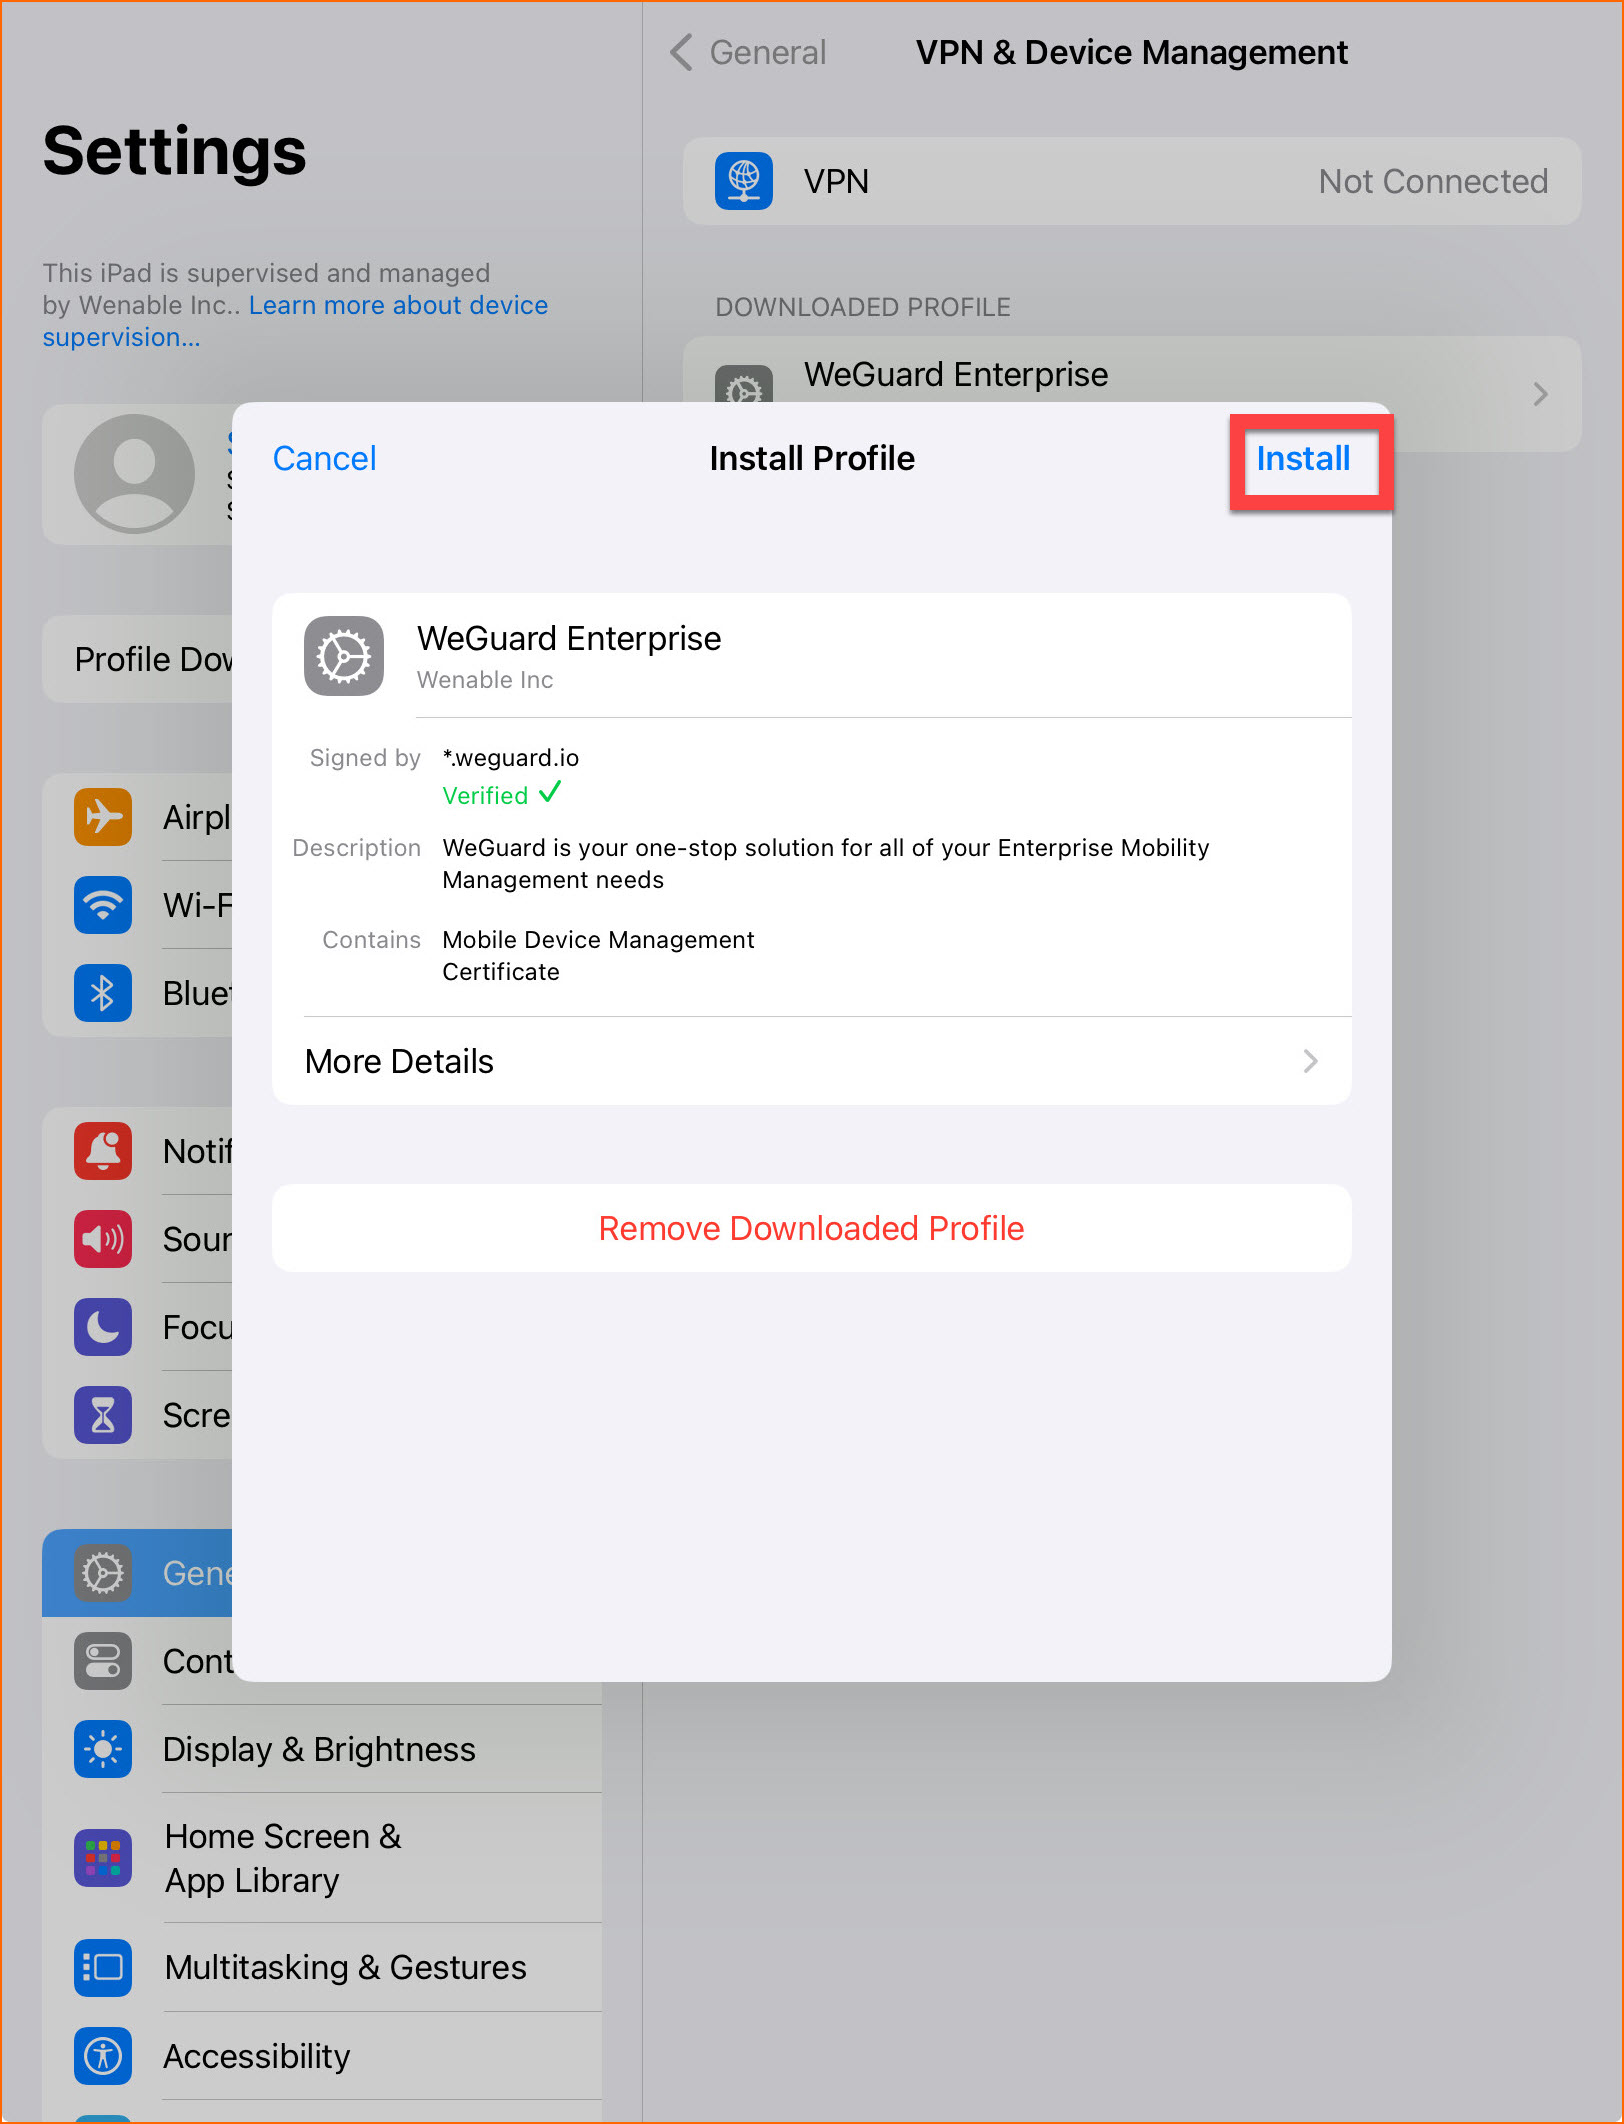This screenshot has height=2124, width=1624.
Task: Click the General gear icon in sidebar
Action: pyautogui.click(x=103, y=1573)
